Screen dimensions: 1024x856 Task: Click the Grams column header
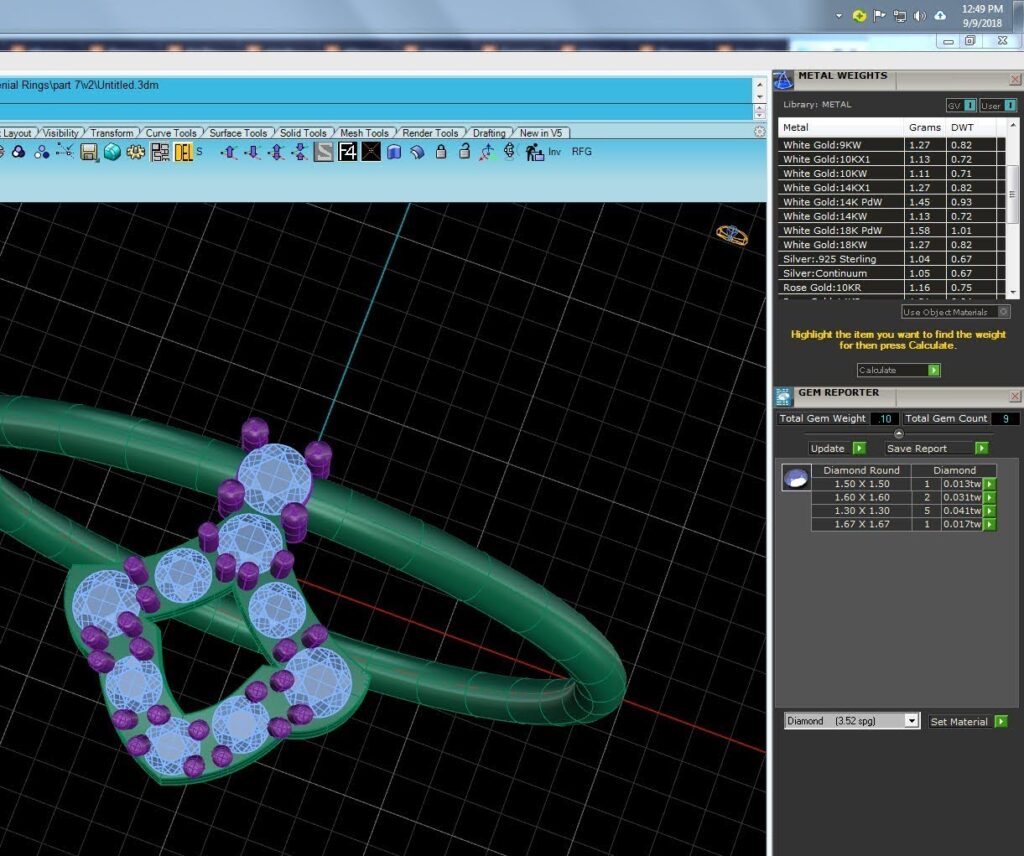[925, 127]
